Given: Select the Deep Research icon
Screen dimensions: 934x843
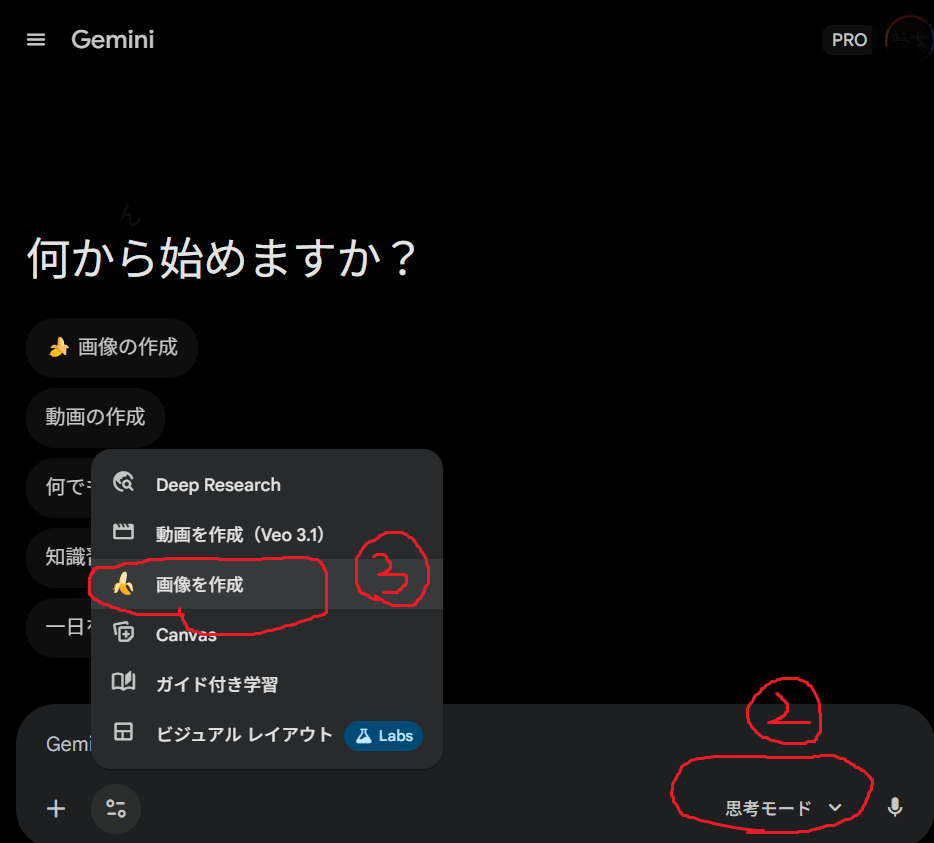Looking at the screenshot, I should [x=124, y=484].
